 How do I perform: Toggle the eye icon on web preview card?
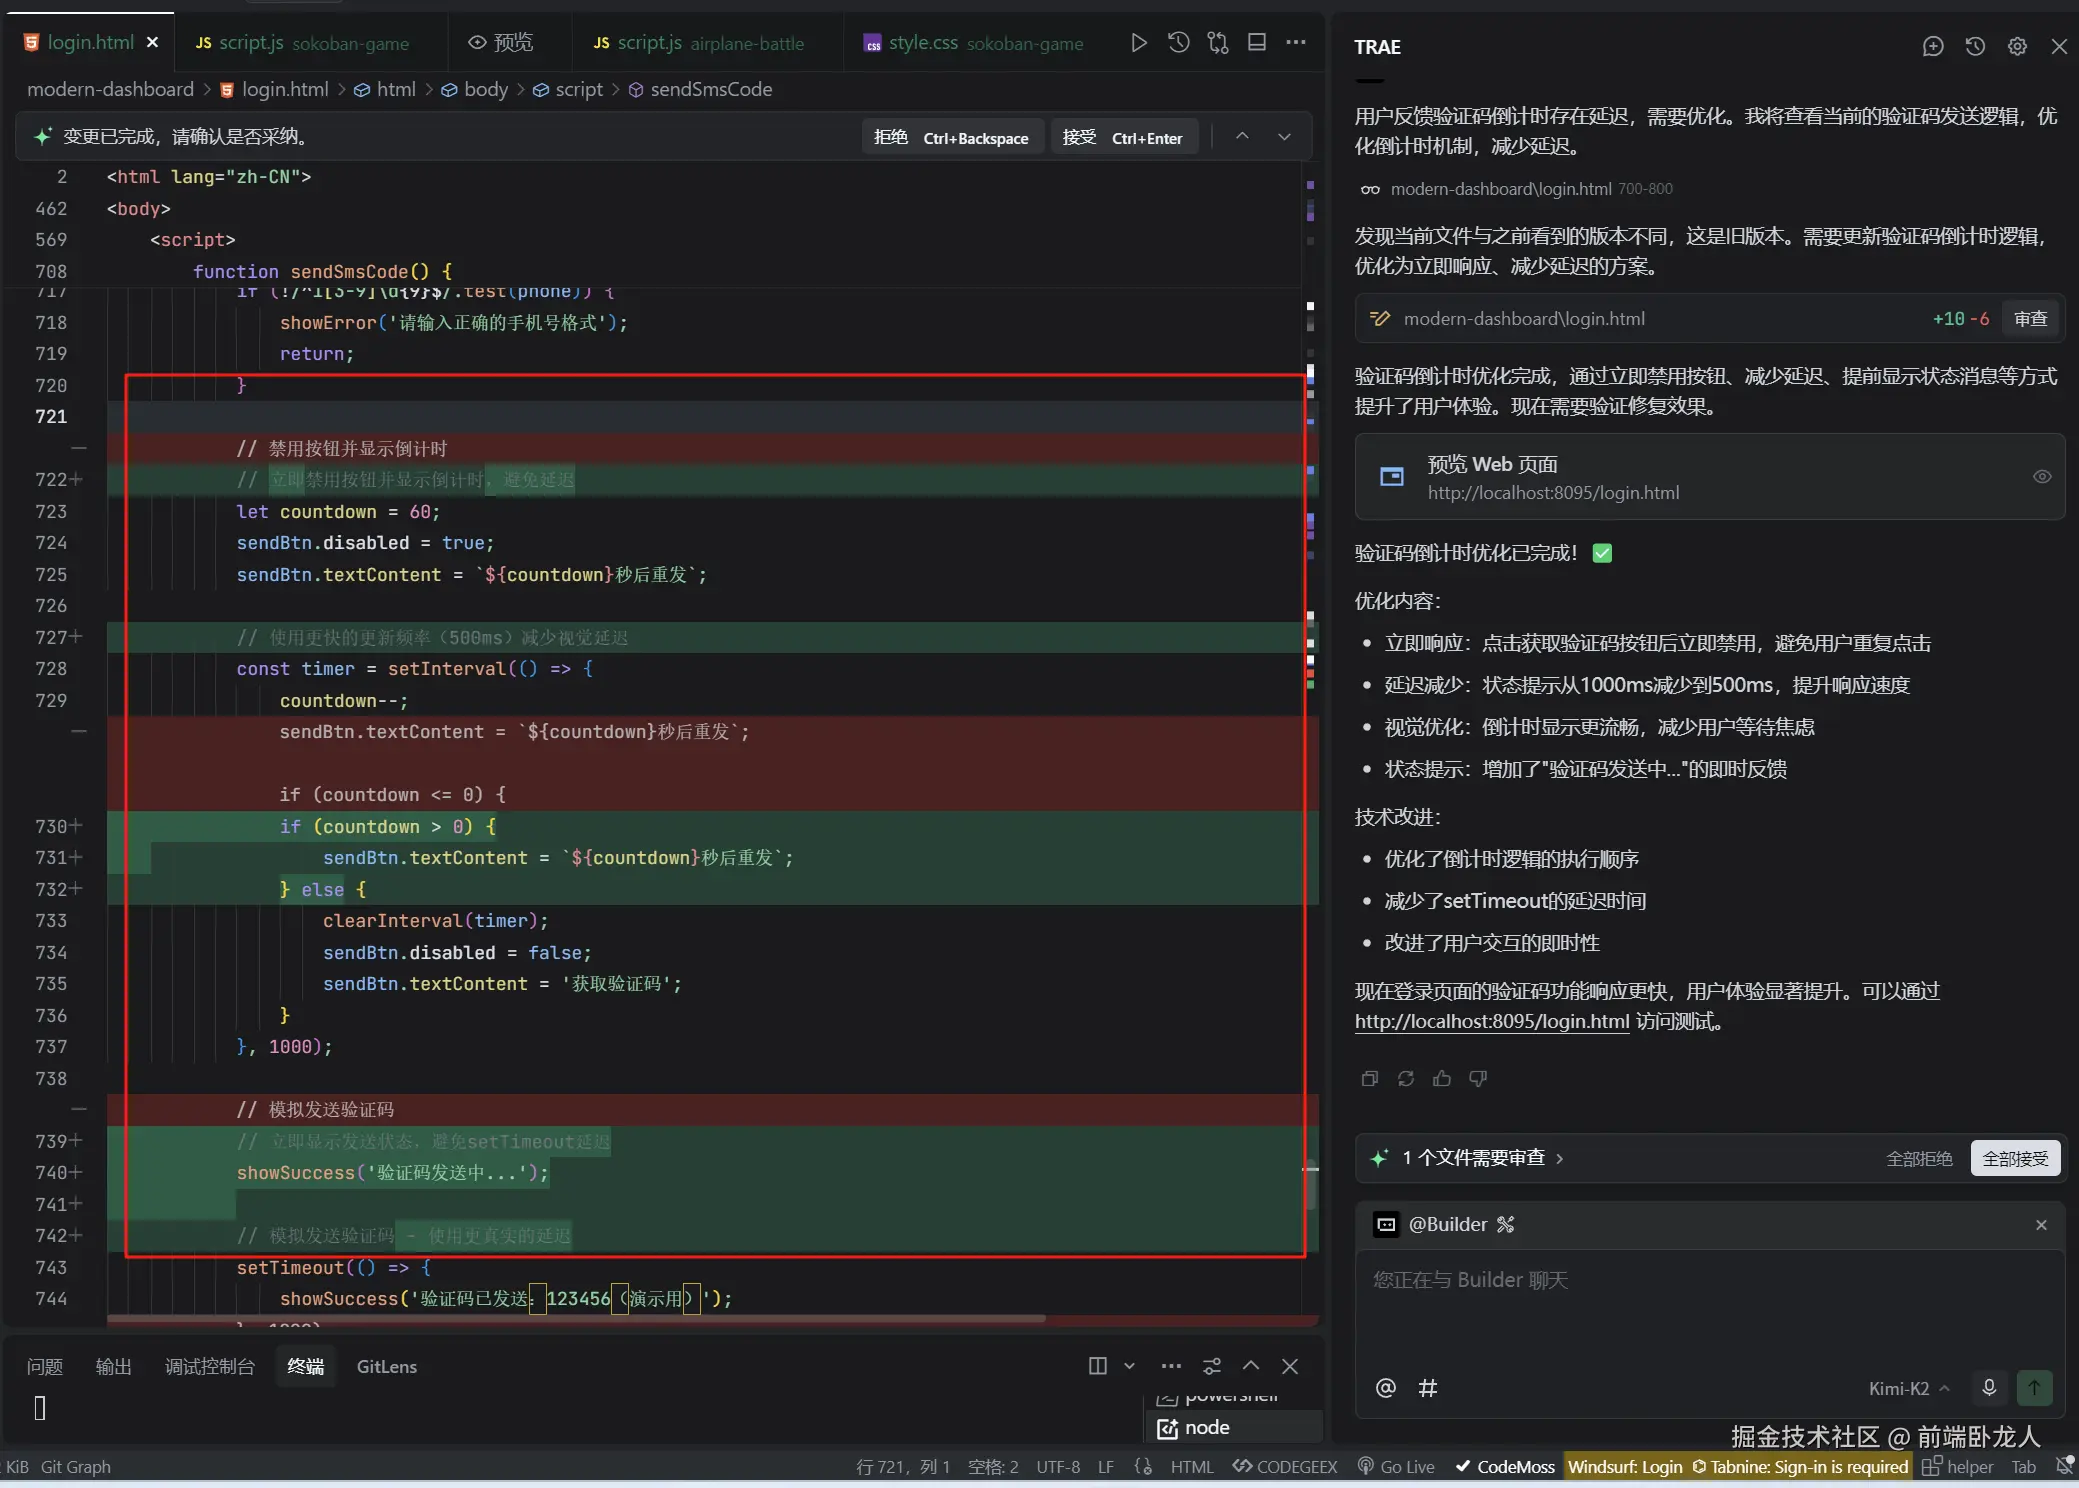pos(2041,477)
